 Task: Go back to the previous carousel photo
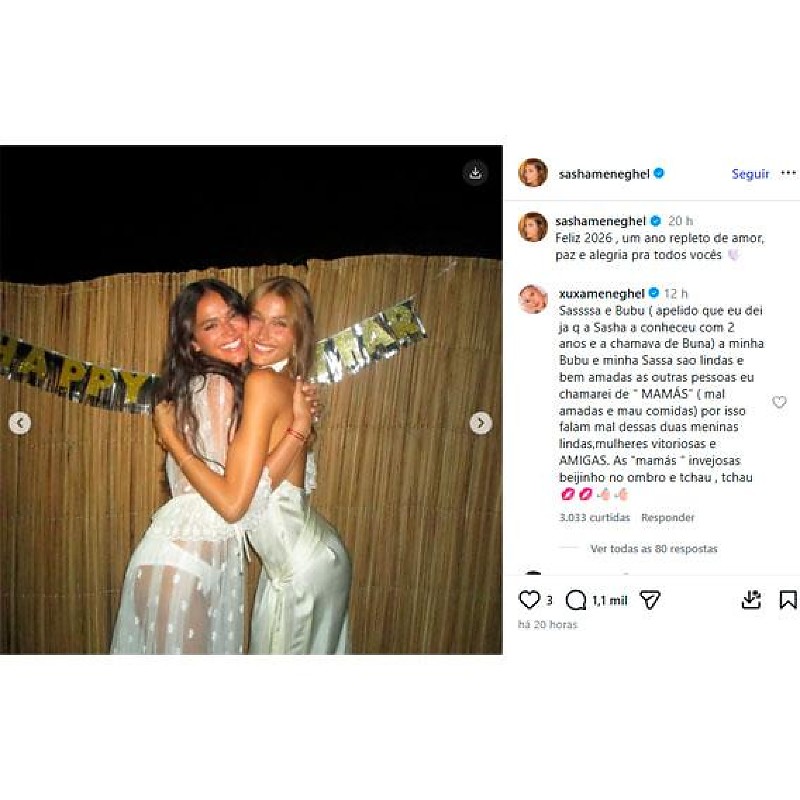point(20,423)
